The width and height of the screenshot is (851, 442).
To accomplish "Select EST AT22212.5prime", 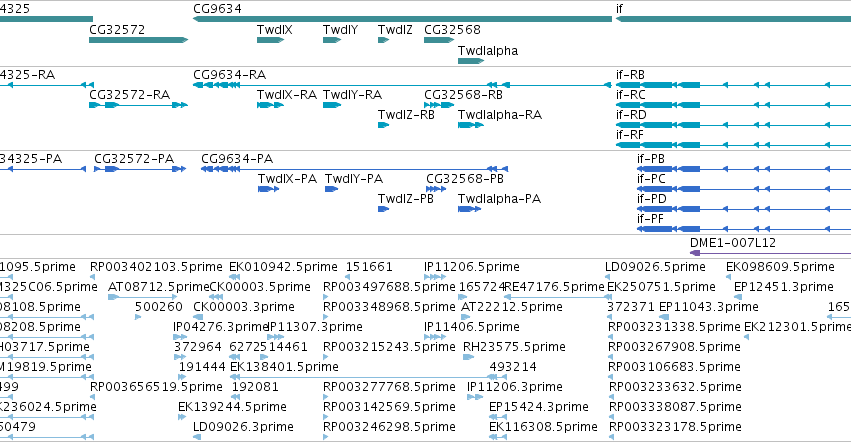I will (512, 307).
